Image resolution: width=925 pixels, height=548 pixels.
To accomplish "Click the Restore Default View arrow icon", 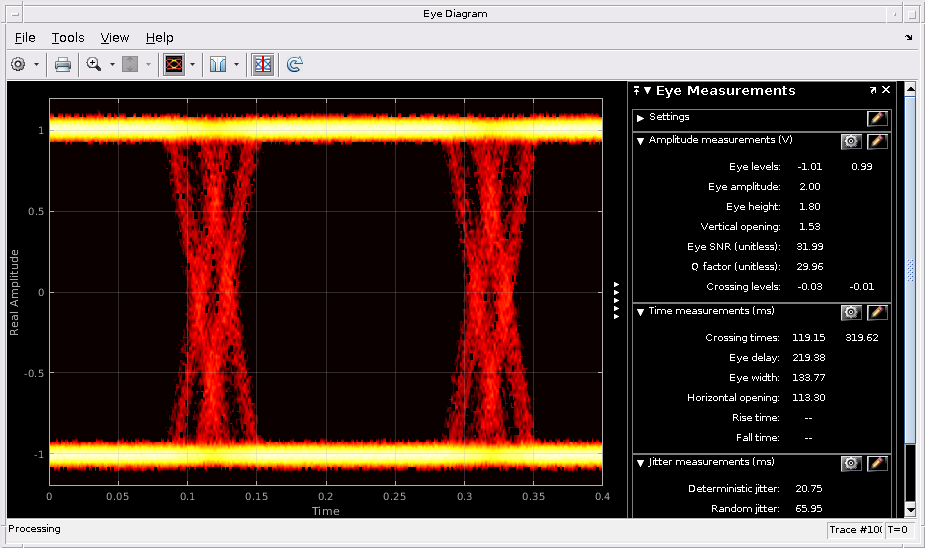I will tap(294, 64).
